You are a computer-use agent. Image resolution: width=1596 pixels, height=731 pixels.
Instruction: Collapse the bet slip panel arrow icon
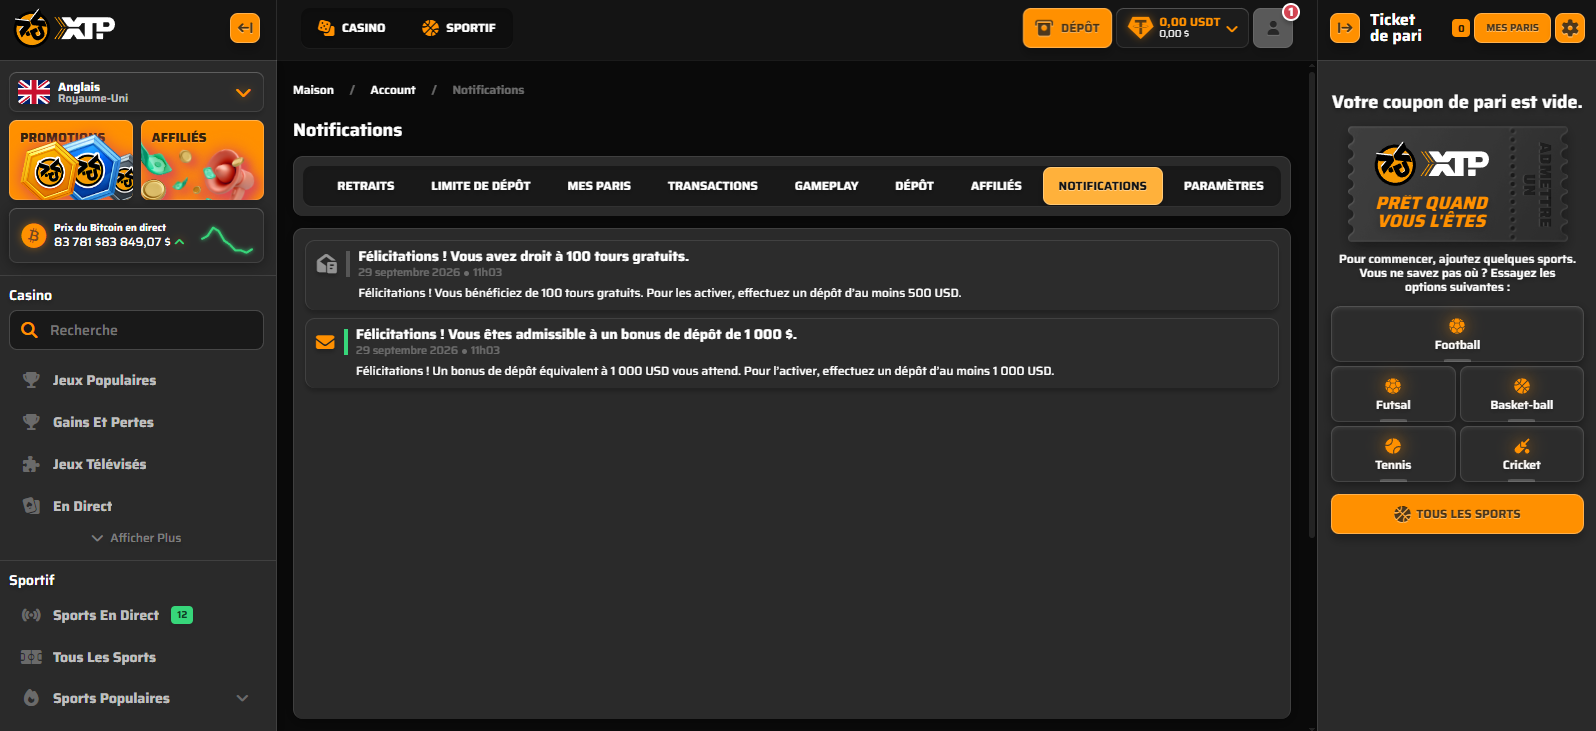click(x=1345, y=28)
